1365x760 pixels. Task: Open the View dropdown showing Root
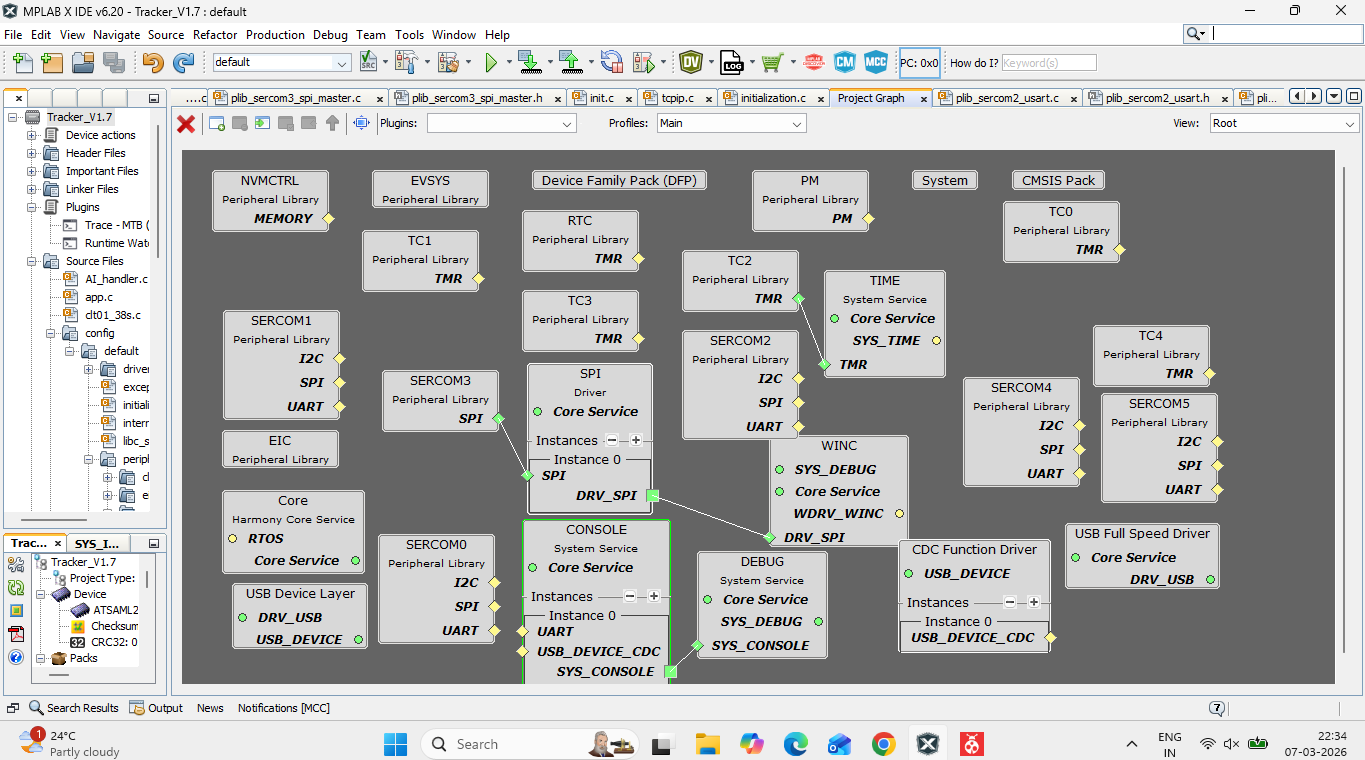pos(1283,124)
